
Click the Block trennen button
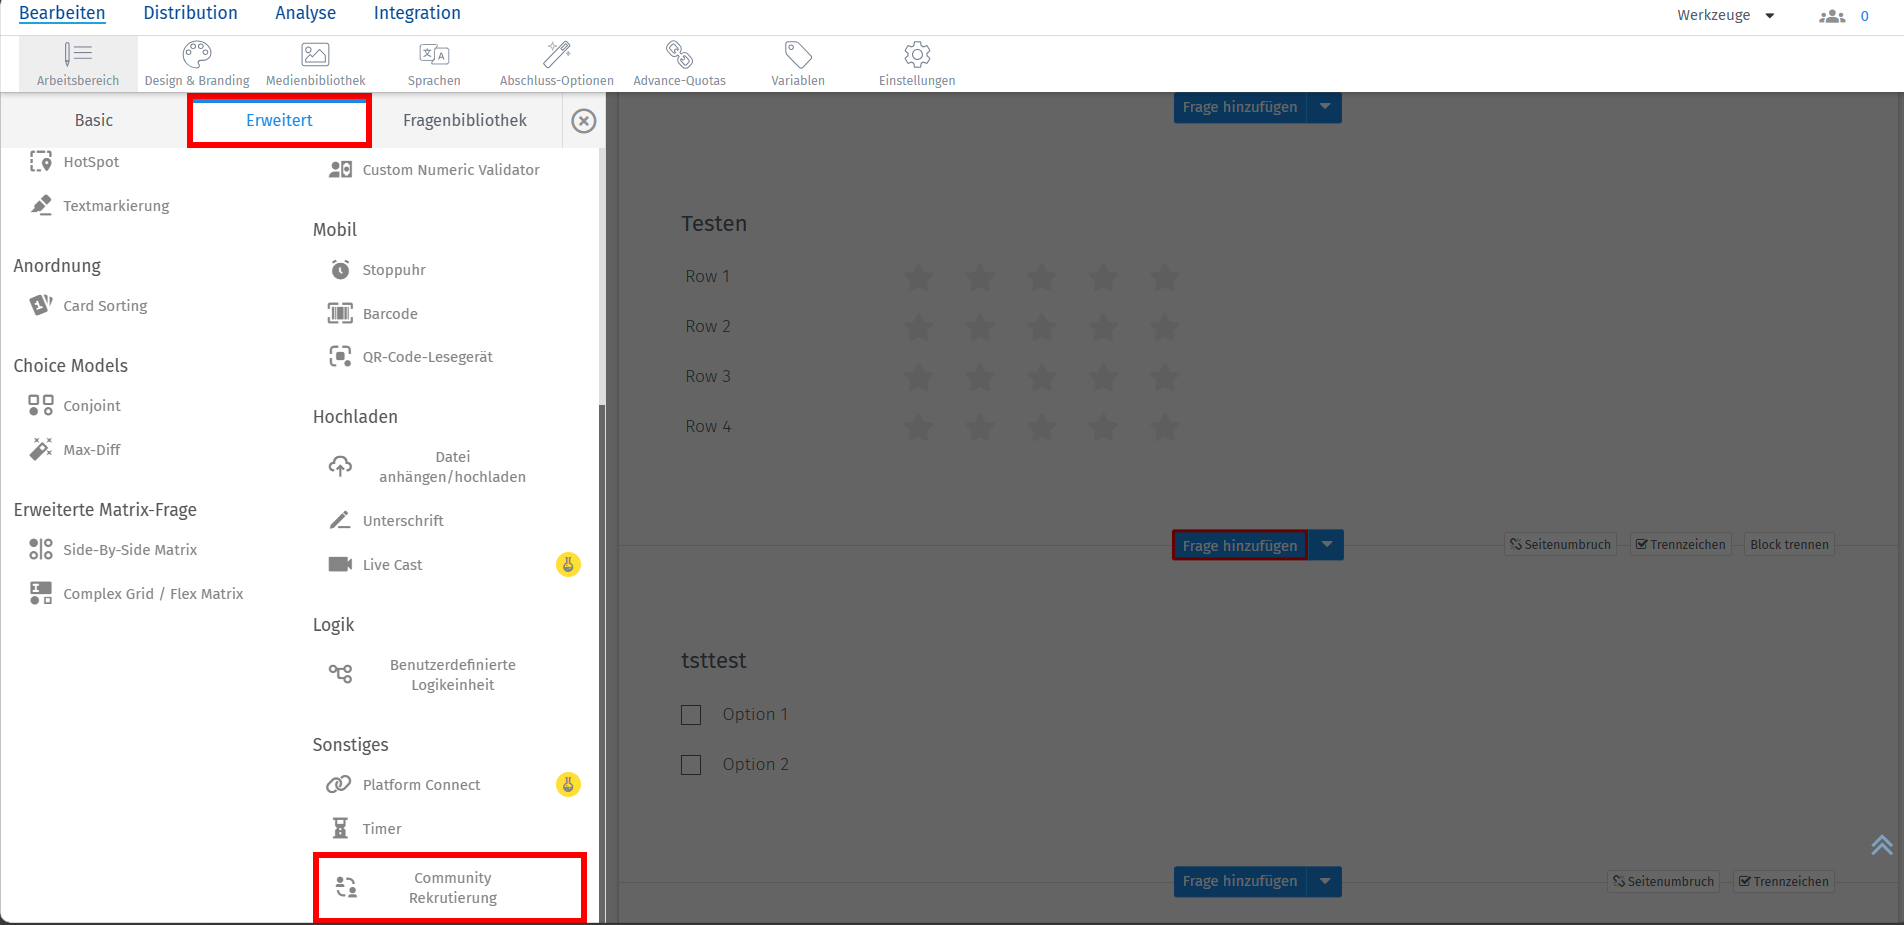[x=1788, y=544]
